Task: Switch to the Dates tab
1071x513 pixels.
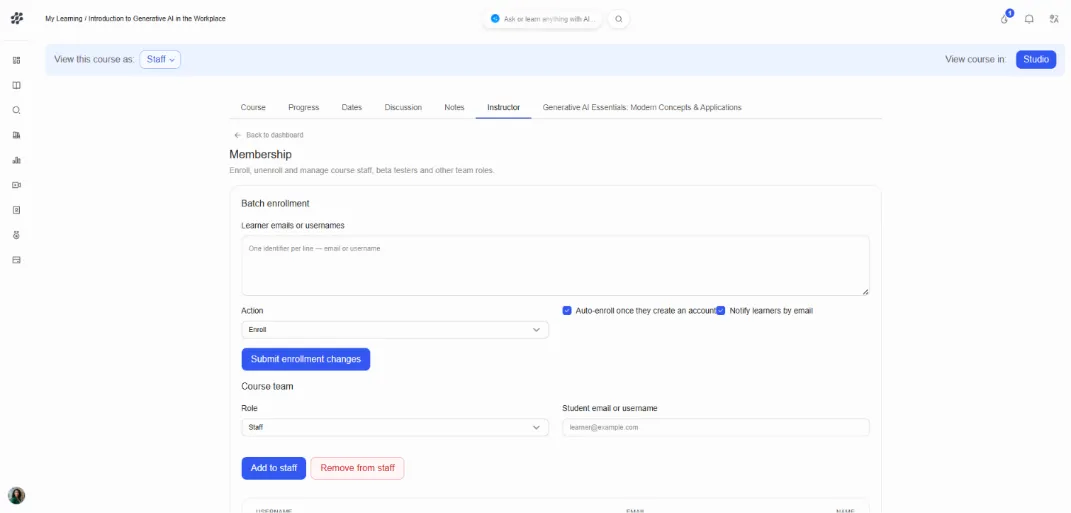Action: (352, 107)
